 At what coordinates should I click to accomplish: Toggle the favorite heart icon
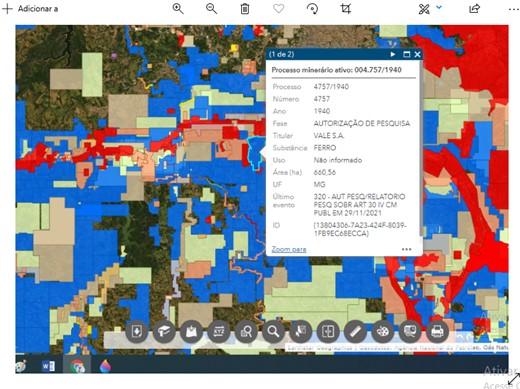pyautogui.click(x=278, y=9)
